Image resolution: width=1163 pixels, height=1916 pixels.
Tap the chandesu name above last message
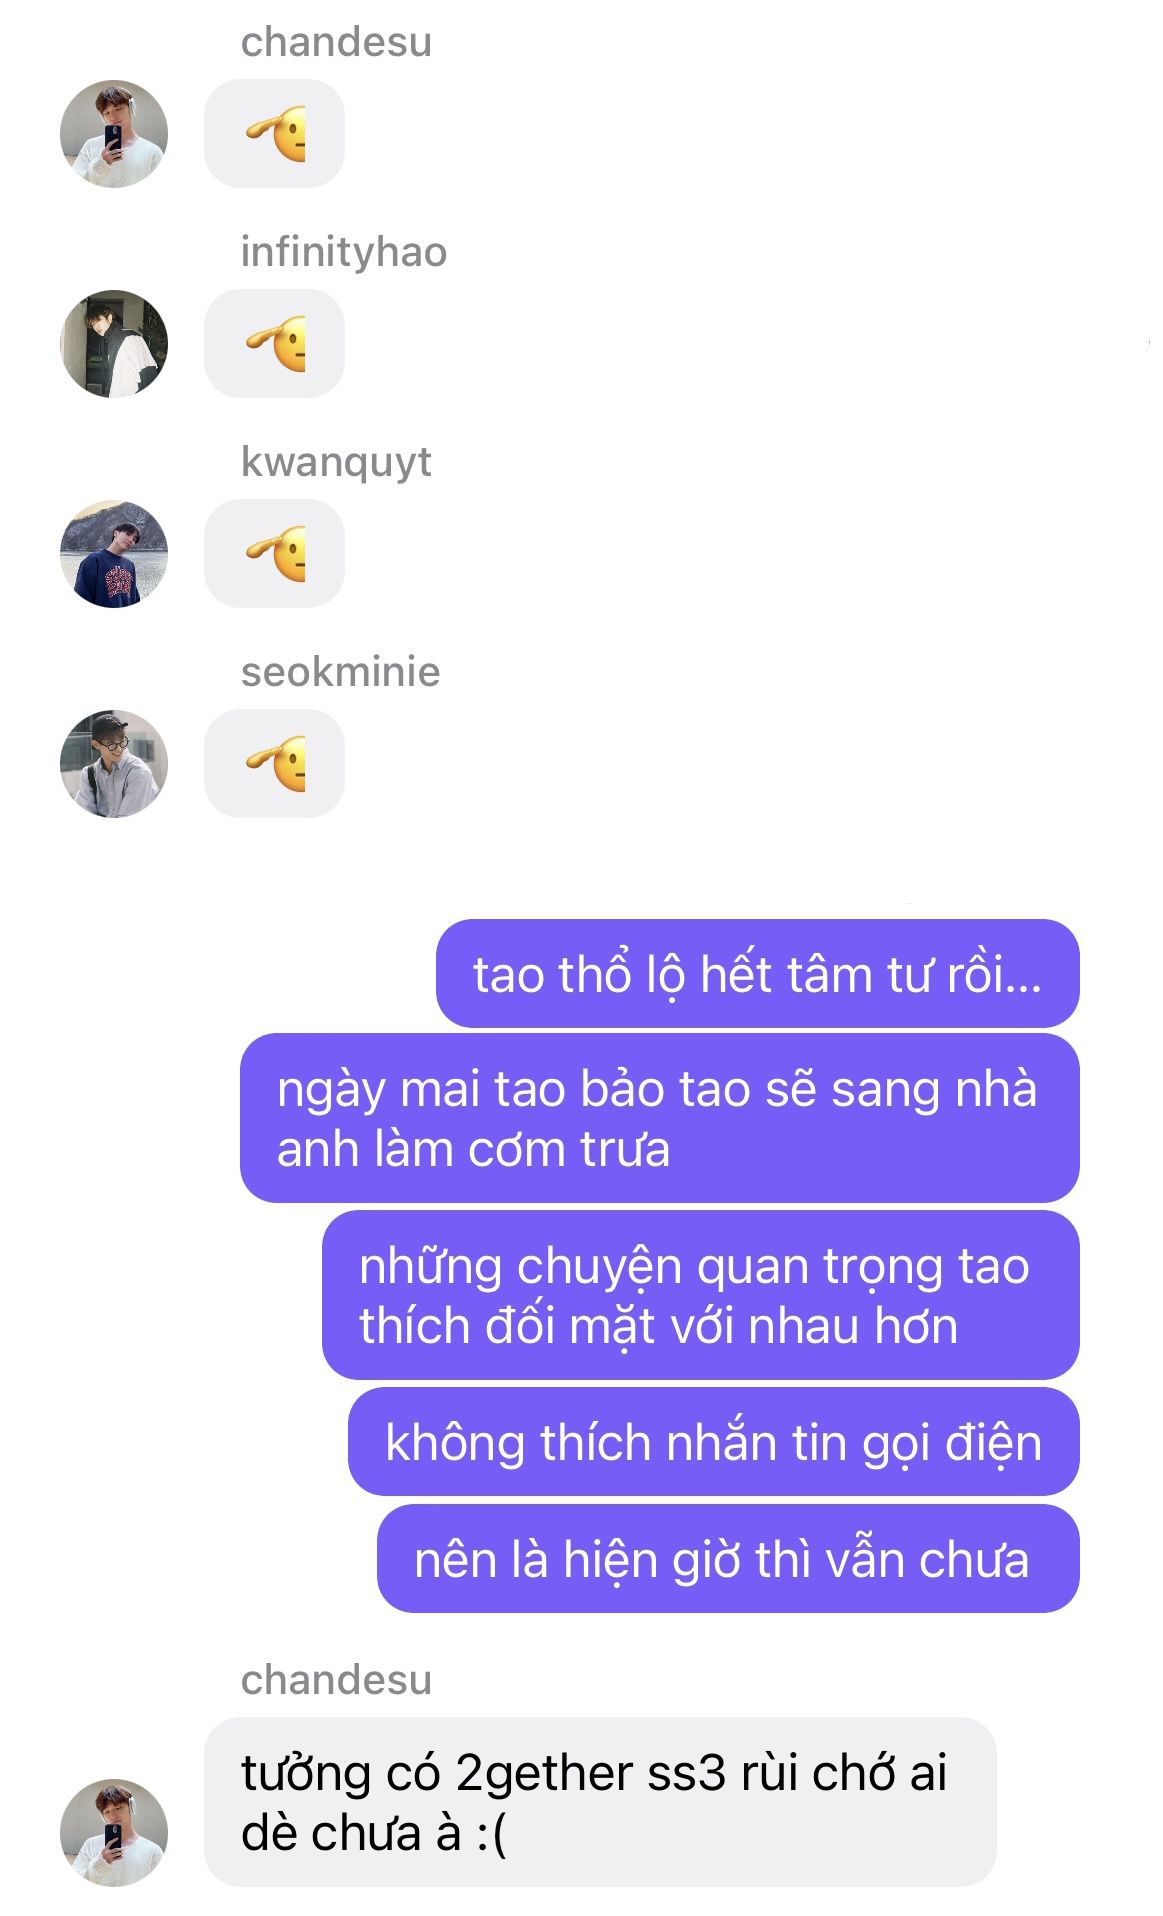click(336, 1680)
